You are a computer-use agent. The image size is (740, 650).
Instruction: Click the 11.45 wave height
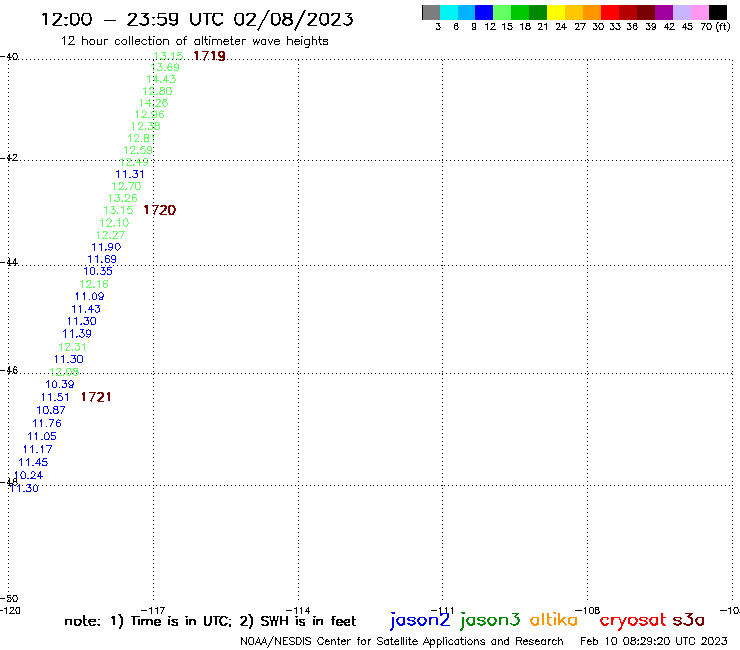33,463
